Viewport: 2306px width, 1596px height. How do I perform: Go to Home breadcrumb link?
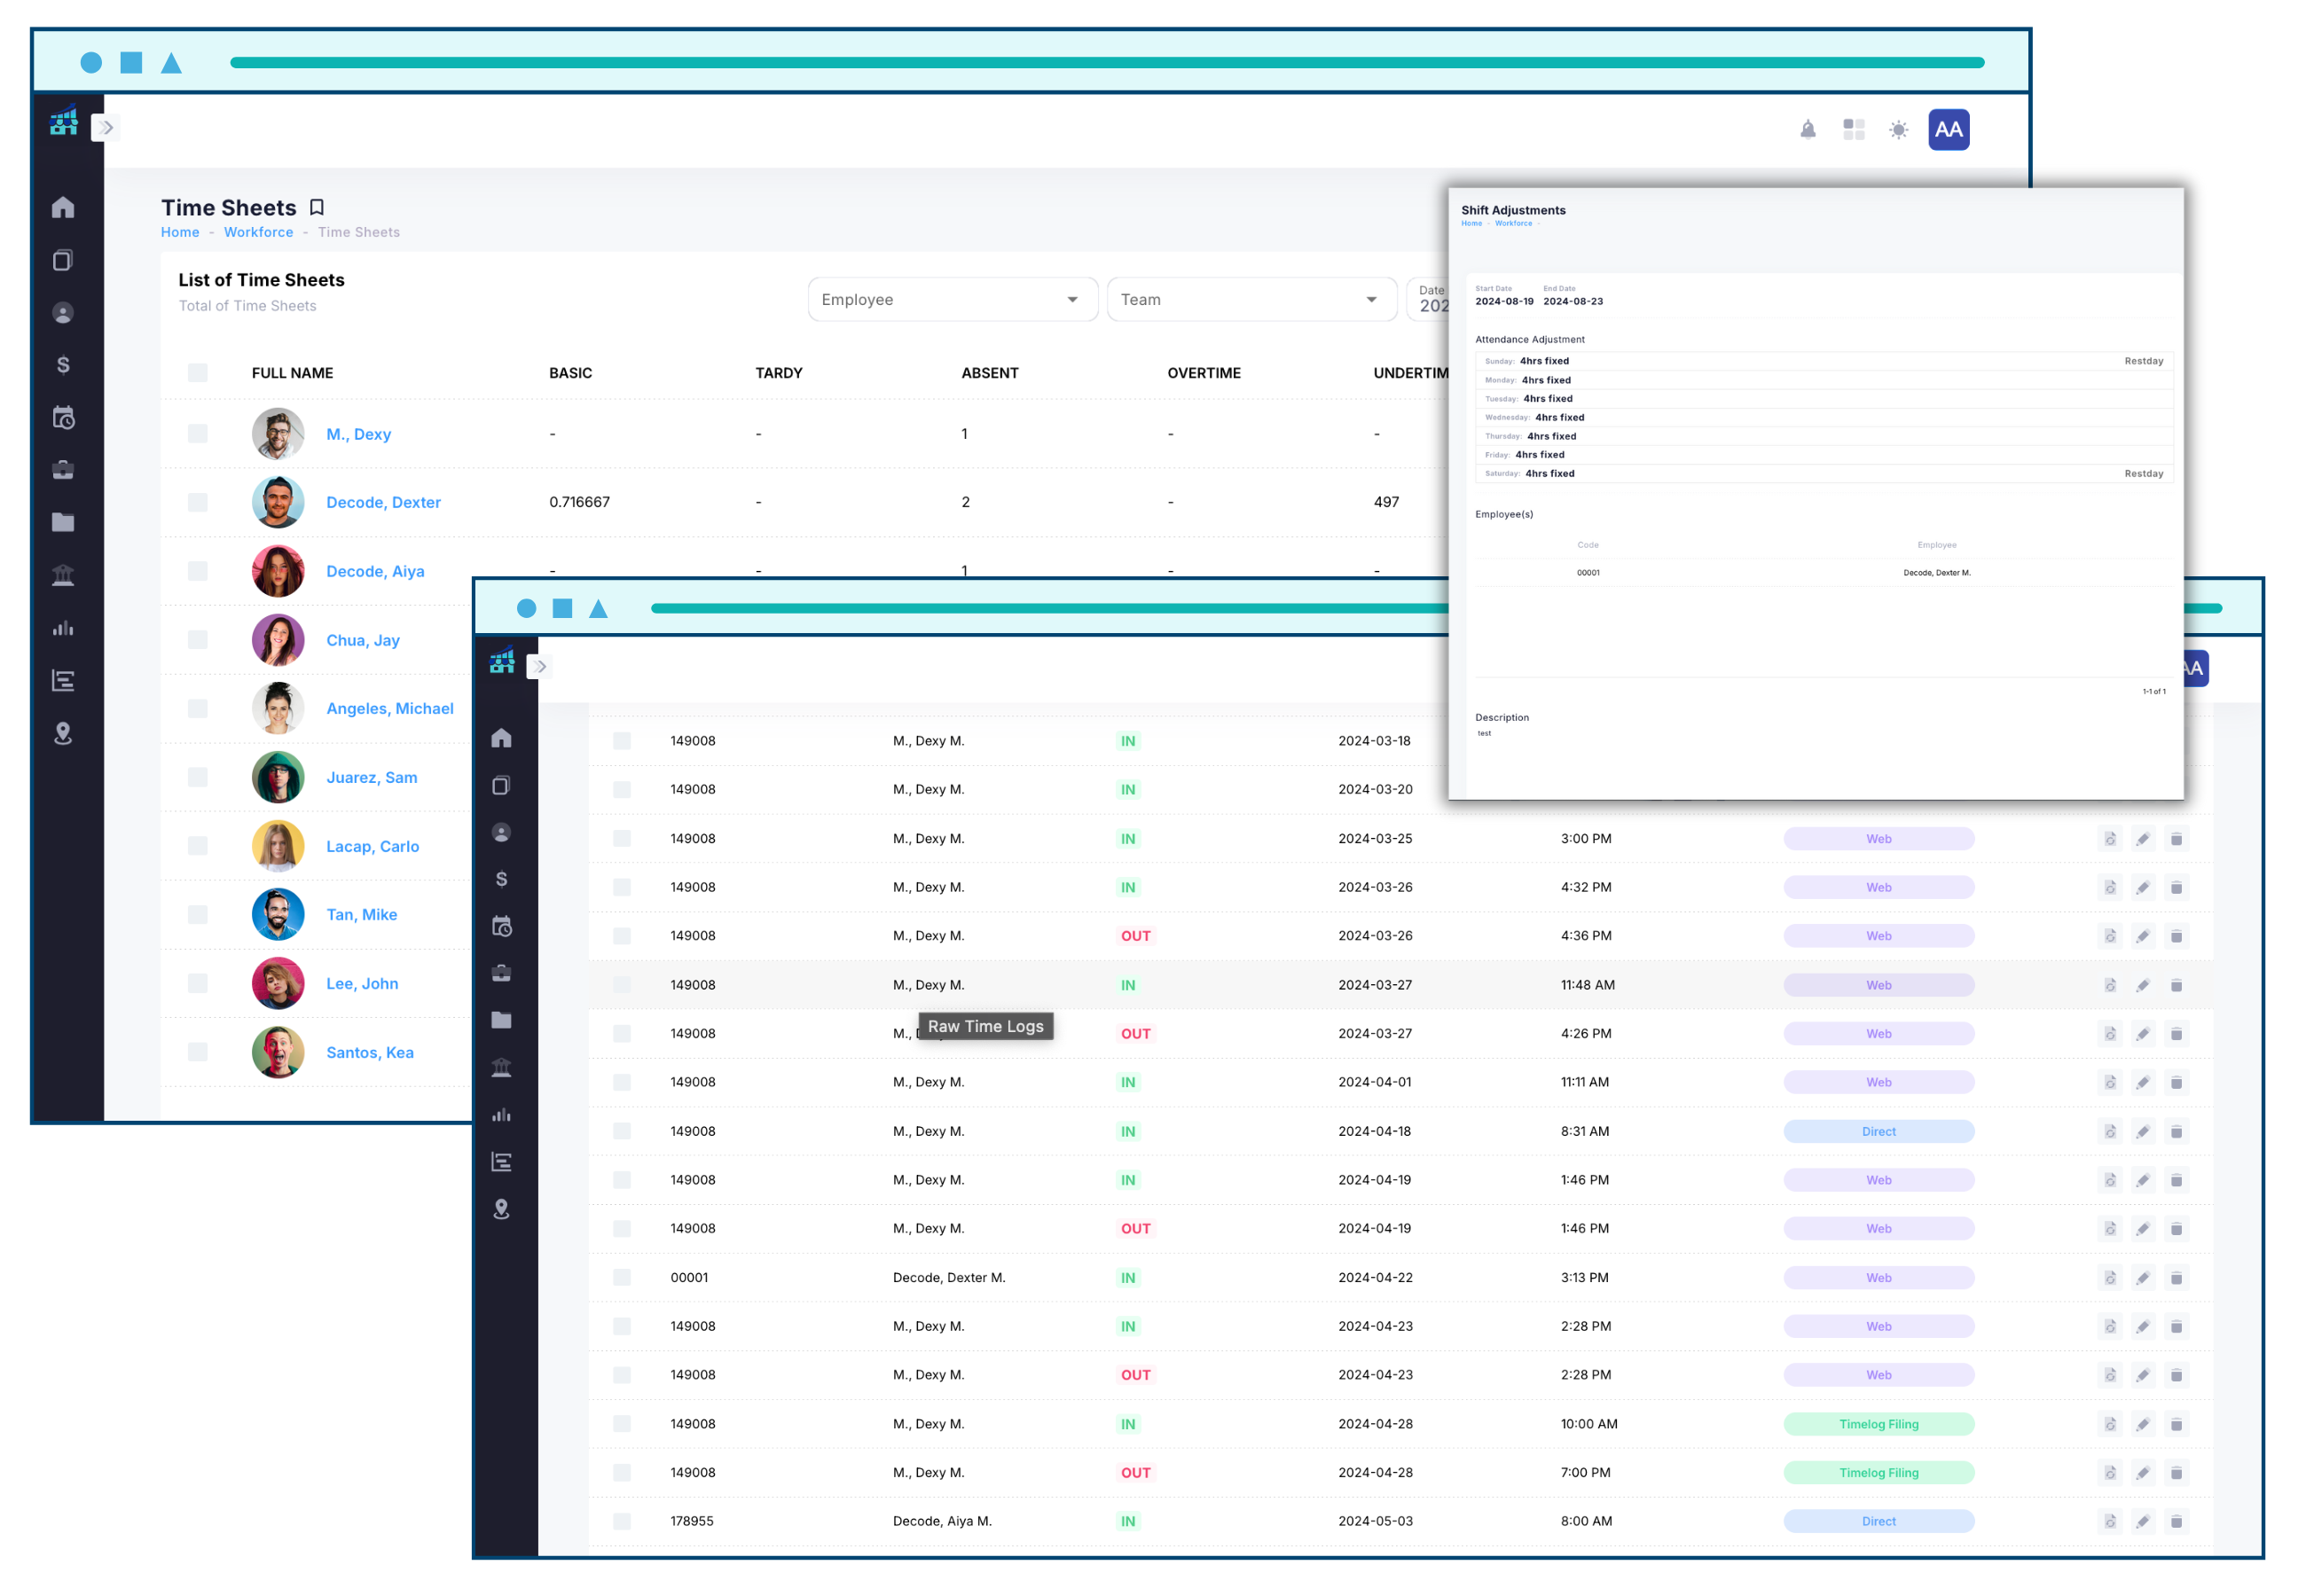point(180,232)
